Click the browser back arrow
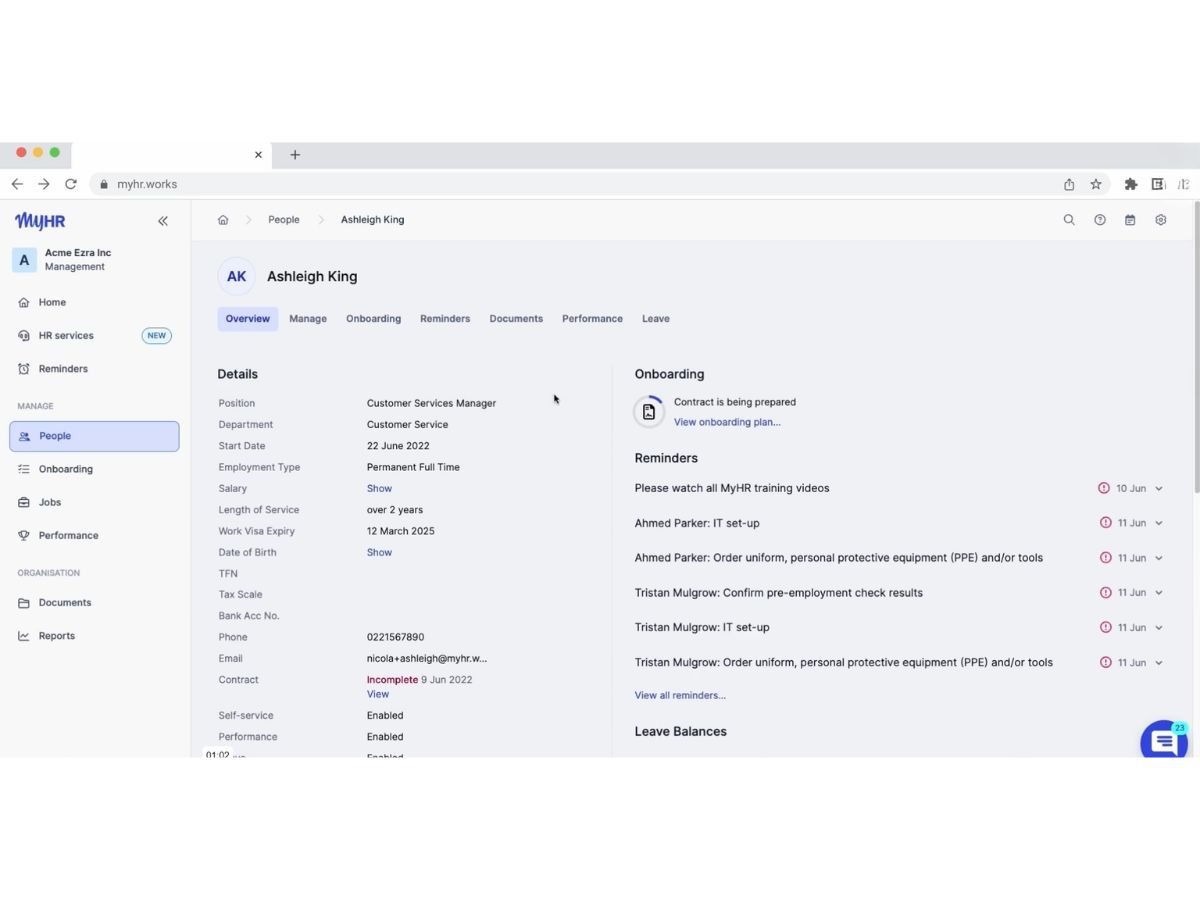 coord(17,184)
